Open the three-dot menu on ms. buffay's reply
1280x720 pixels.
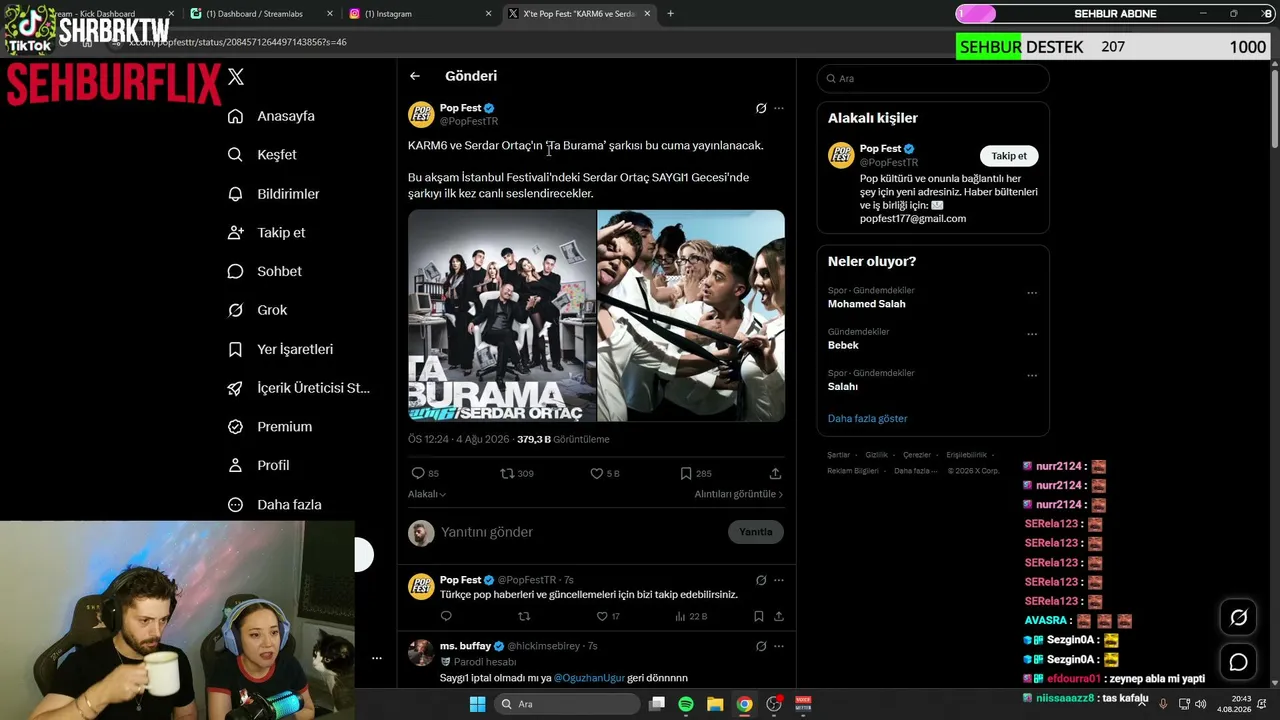click(779, 646)
